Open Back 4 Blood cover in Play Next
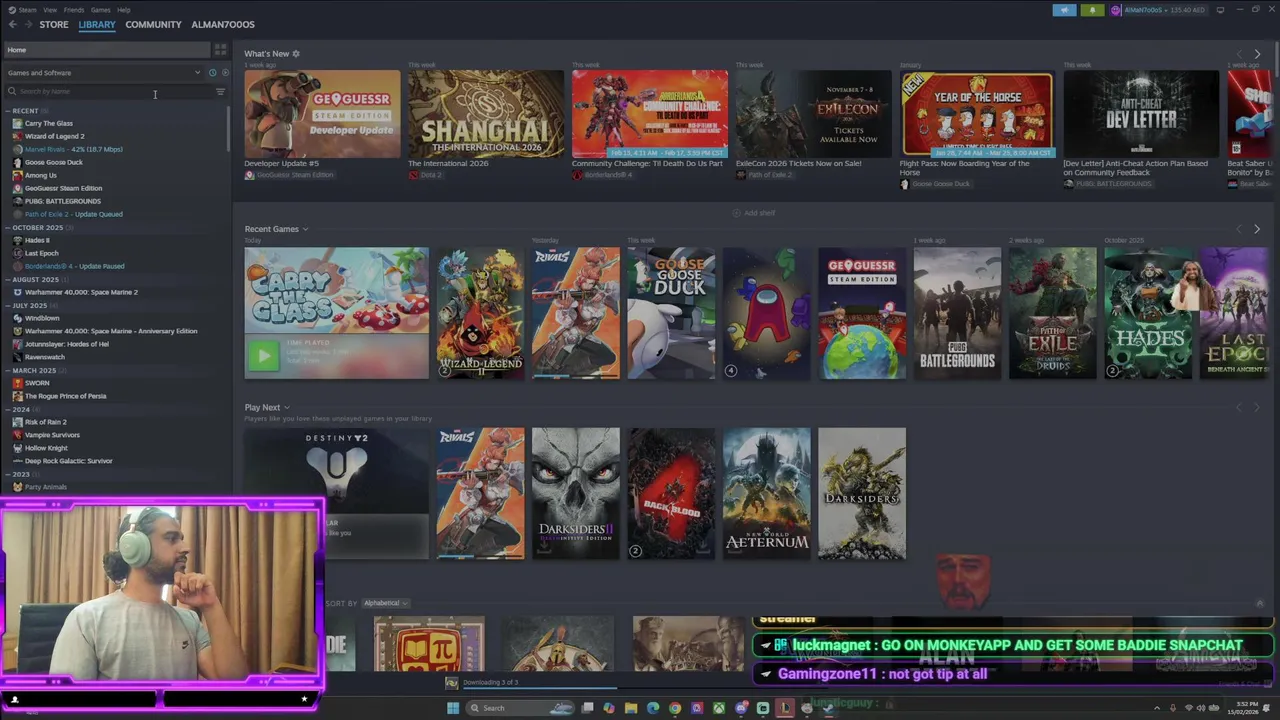1280x720 pixels. click(671, 494)
